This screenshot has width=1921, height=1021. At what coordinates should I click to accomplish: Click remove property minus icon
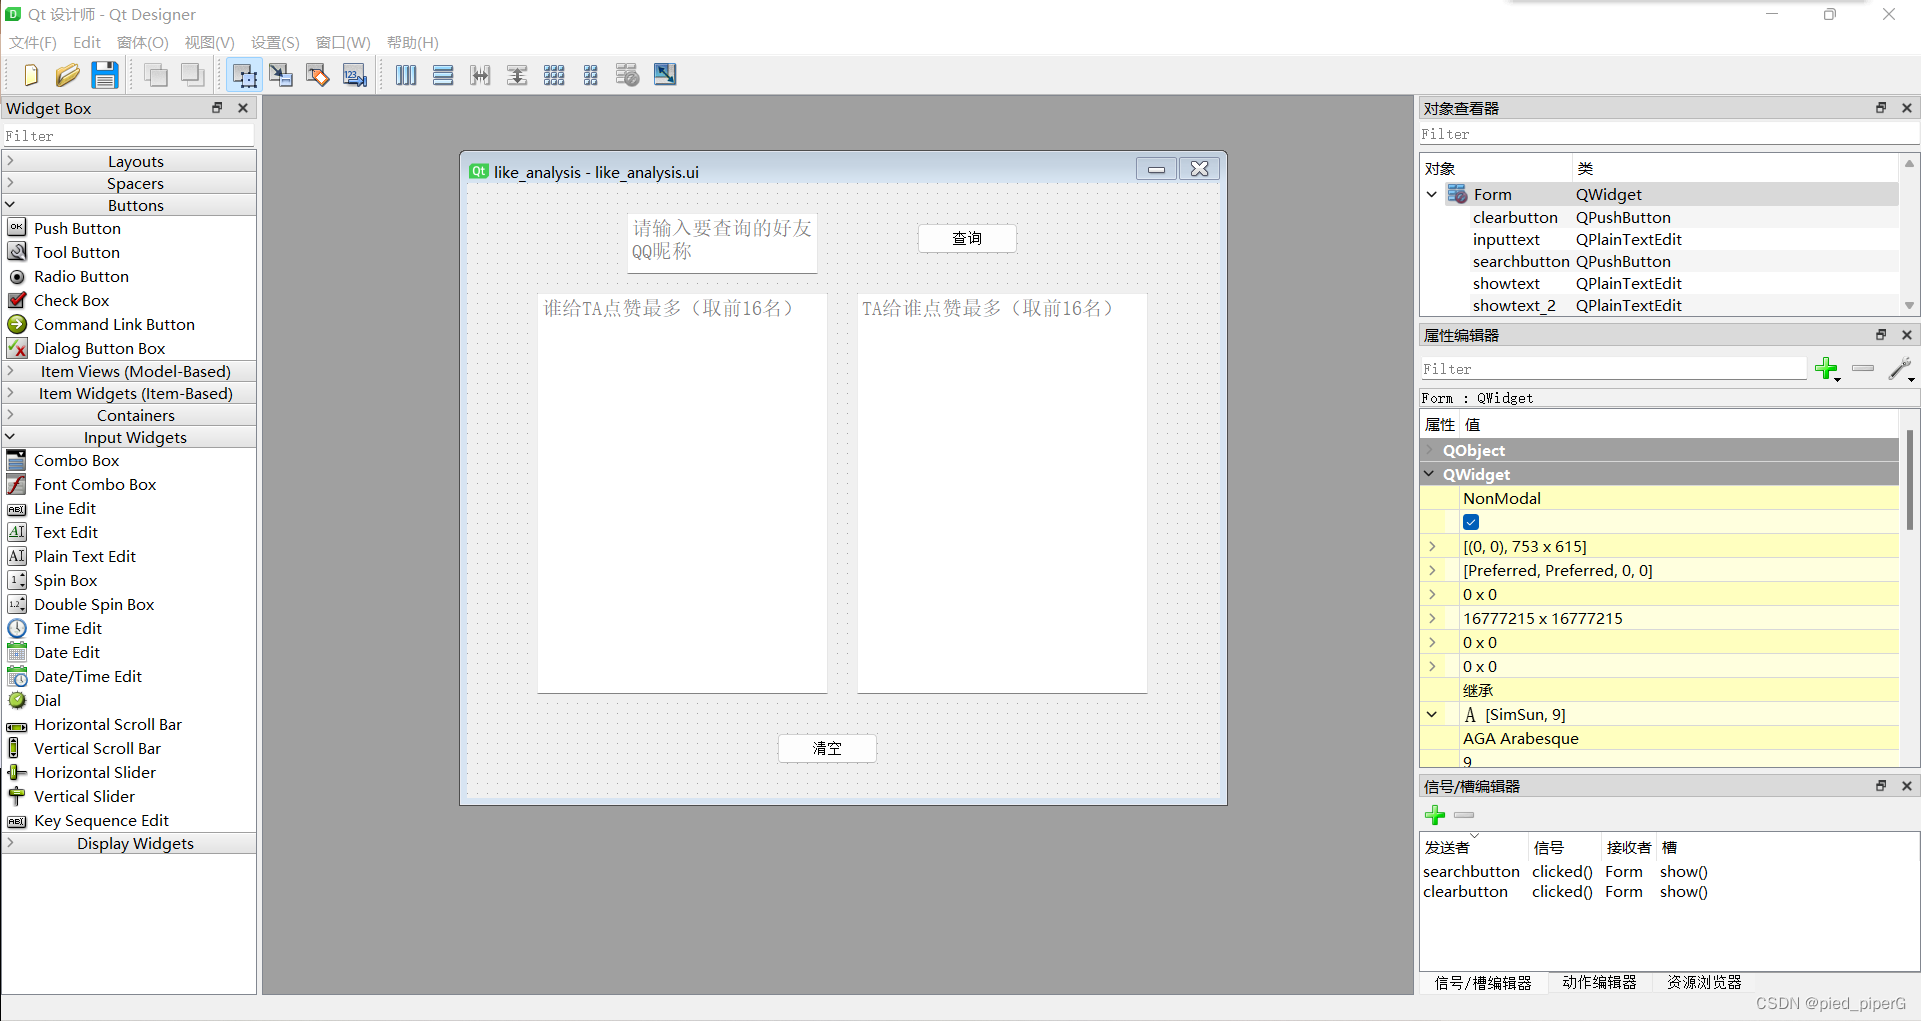pos(1863,368)
